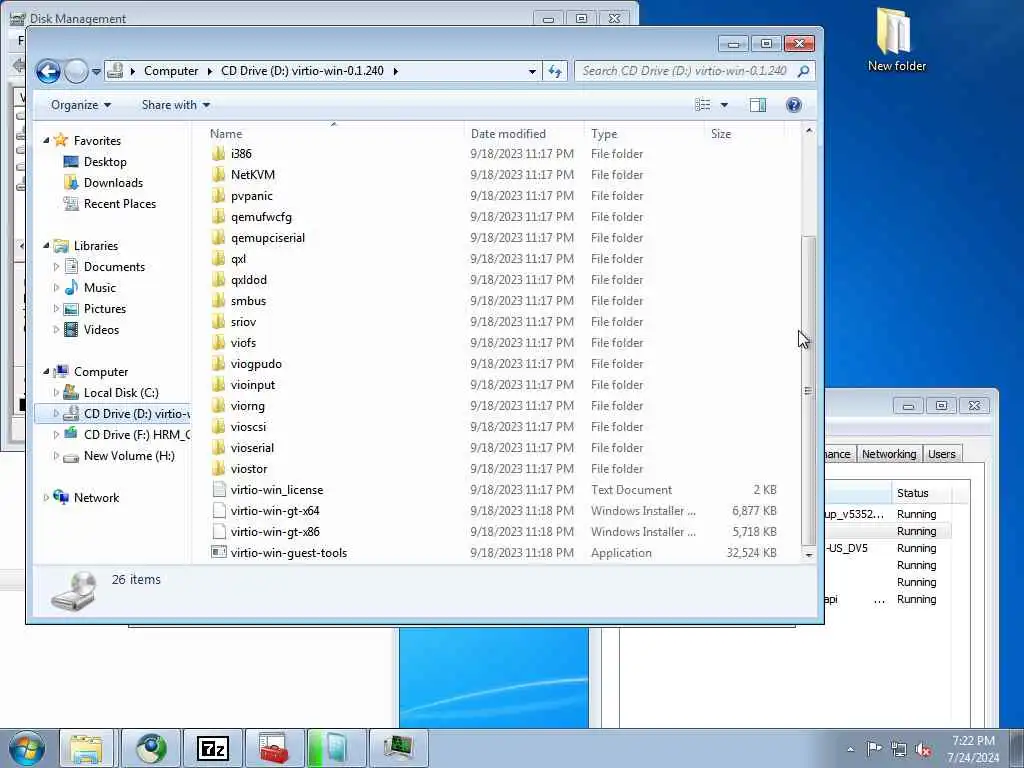Select the vioinput folder icon
The width and height of the screenshot is (1024, 768).
click(219, 385)
